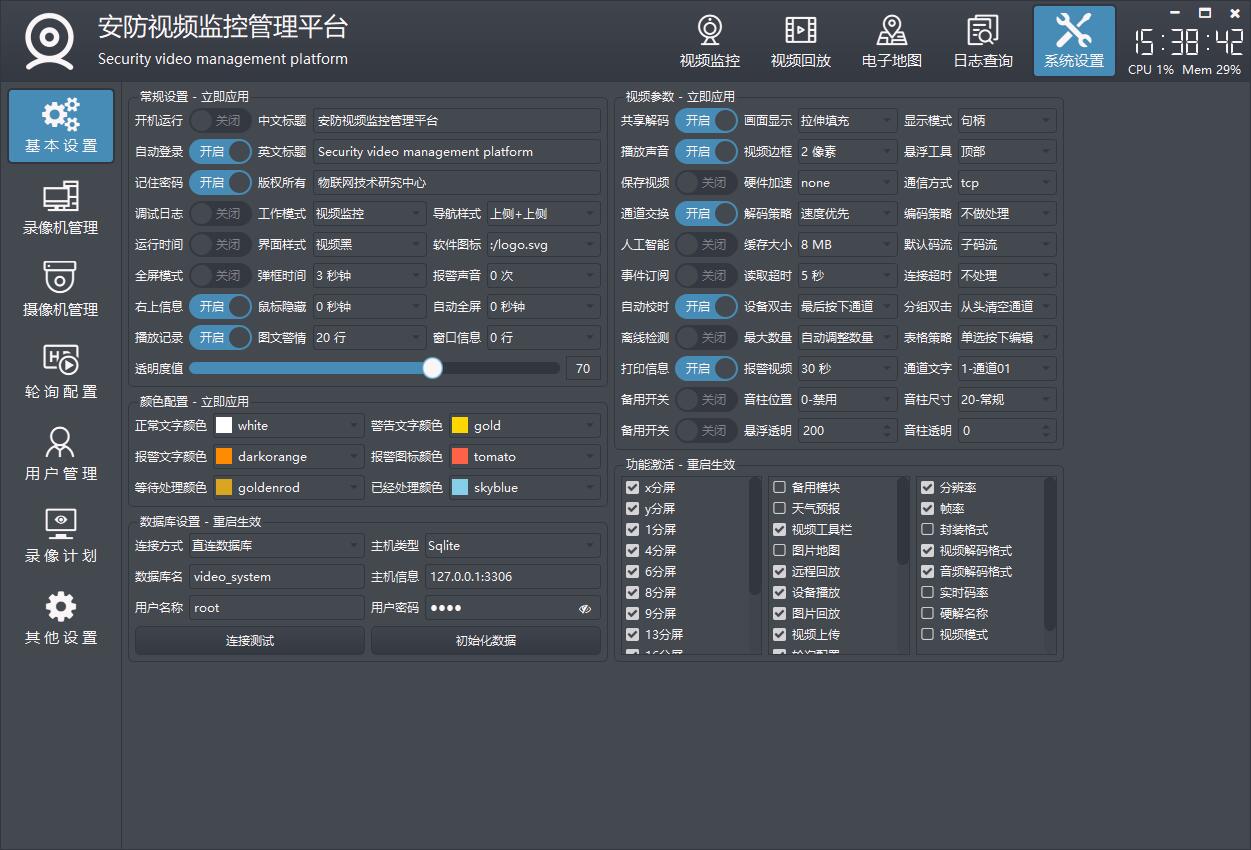Screen dimensions: 1251x850
Task: Open 日志查询 log query module
Action: [x=982, y=42]
